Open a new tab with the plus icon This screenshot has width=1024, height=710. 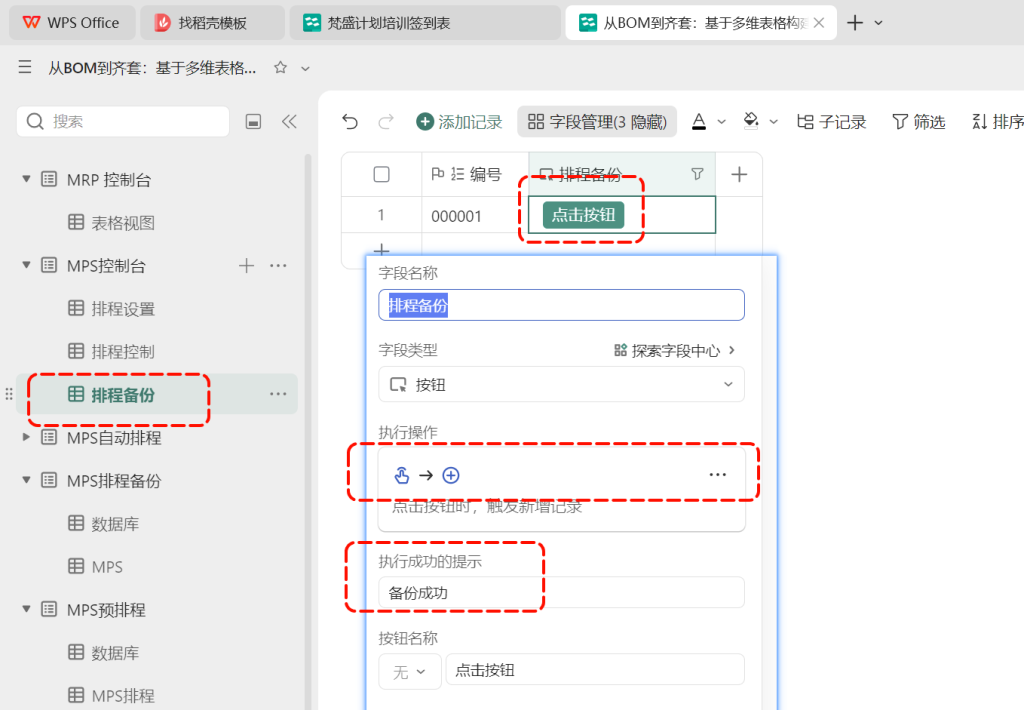pos(855,23)
